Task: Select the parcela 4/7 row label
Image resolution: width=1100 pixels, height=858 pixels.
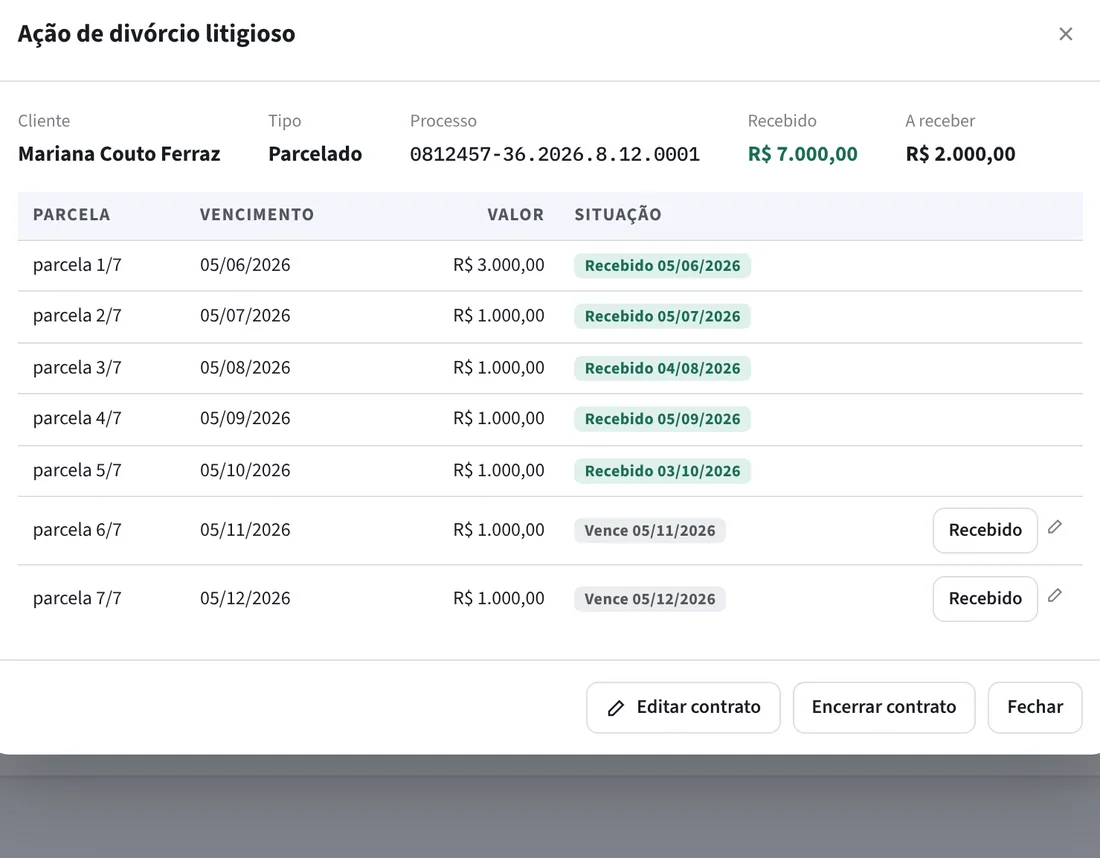Action: click(x=77, y=418)
